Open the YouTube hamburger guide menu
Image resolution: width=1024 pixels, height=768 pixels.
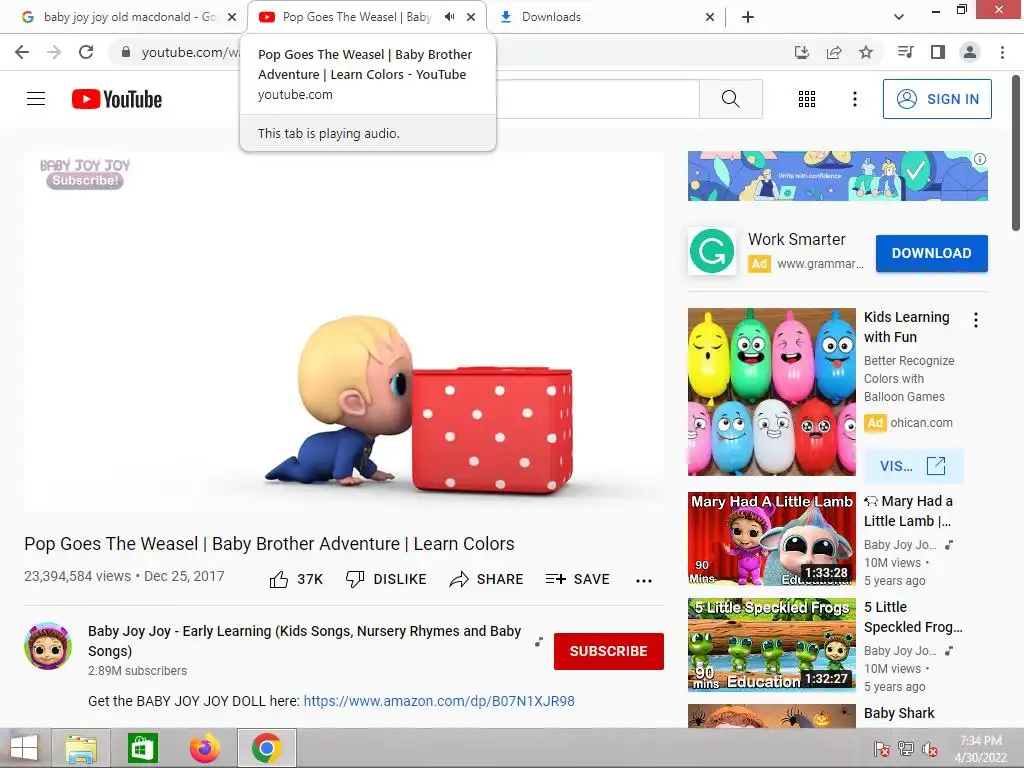36,99
